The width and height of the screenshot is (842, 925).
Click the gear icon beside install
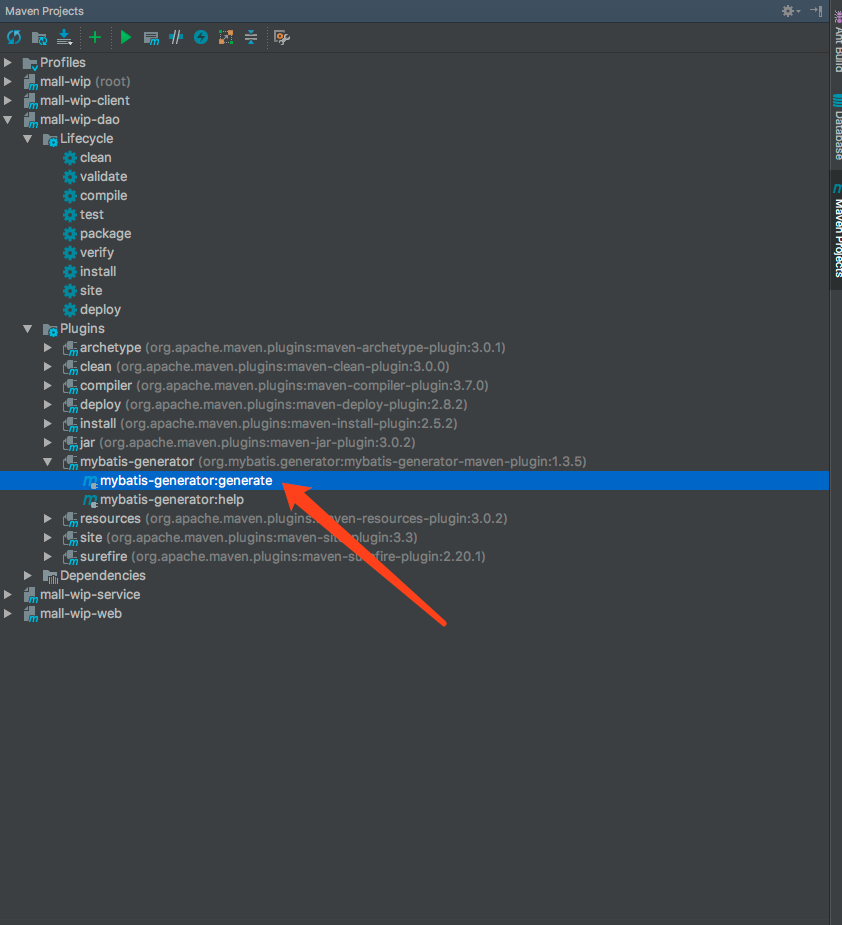[x=70, y=271]
